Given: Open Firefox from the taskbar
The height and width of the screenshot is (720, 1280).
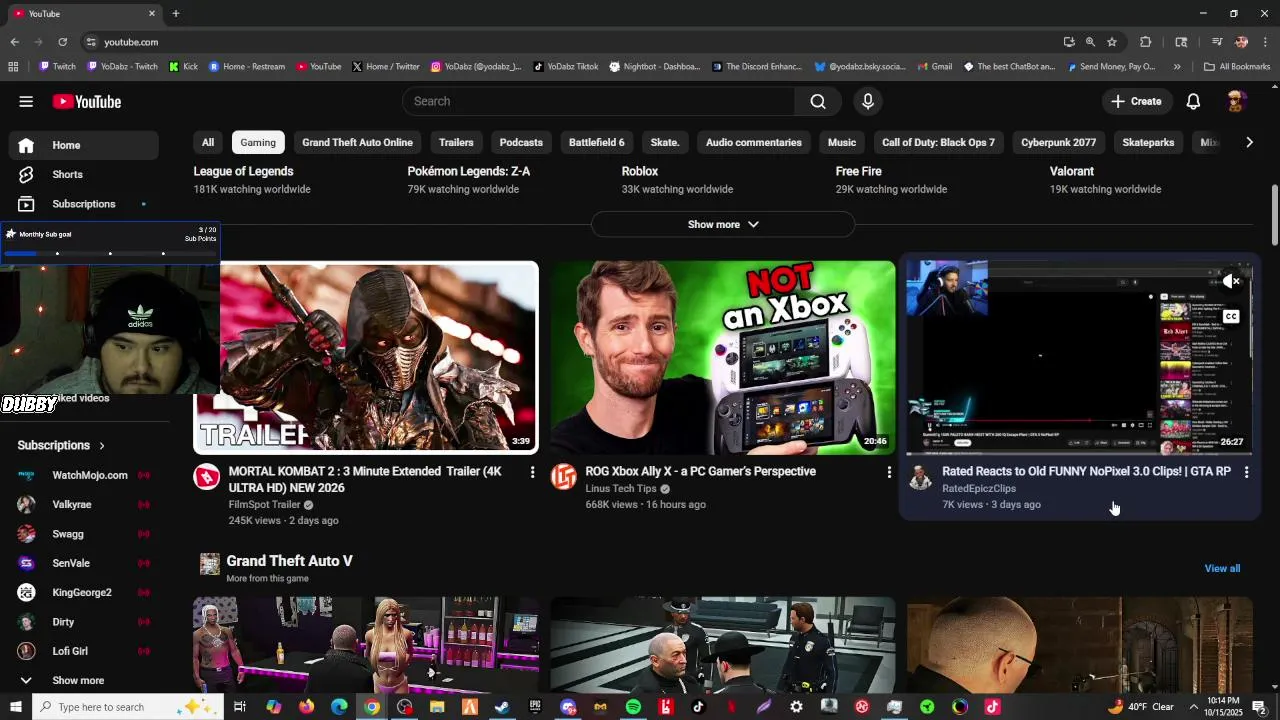Looking at the screenshot, I should [x=306, y=707].
